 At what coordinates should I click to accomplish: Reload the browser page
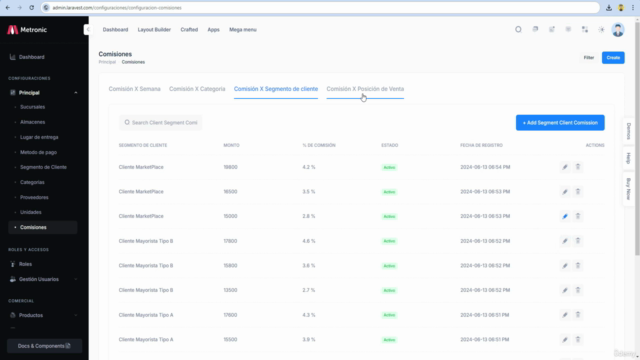click(31, 7)
